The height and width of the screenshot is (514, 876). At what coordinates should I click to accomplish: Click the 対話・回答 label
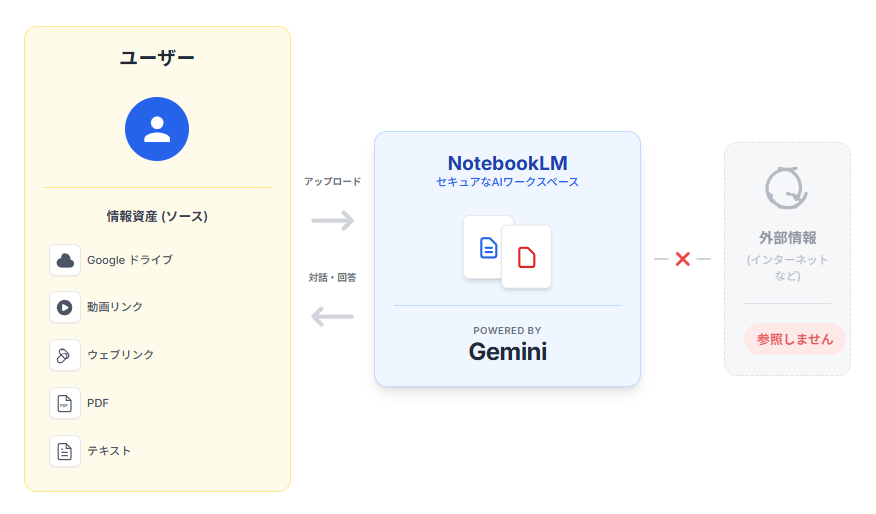point(332,278)
